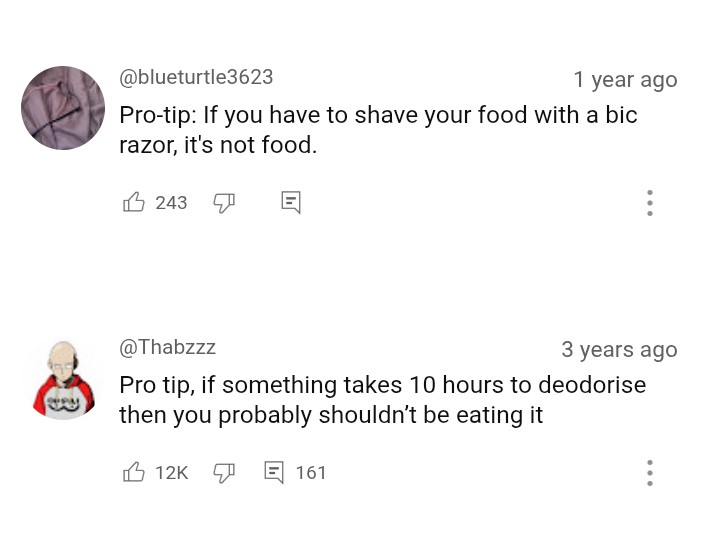720x537 pixels.
Task: Open three-dot menu for Thabzzz's comment
Action: pos(650,473)
